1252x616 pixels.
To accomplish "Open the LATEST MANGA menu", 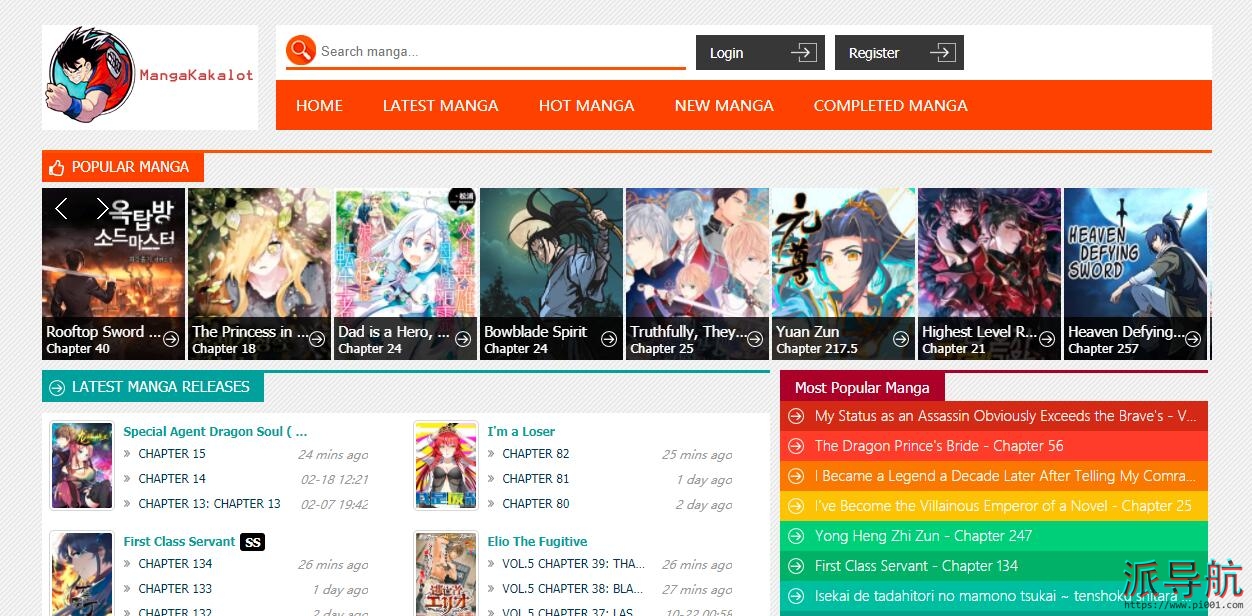I will click(440, 105).
